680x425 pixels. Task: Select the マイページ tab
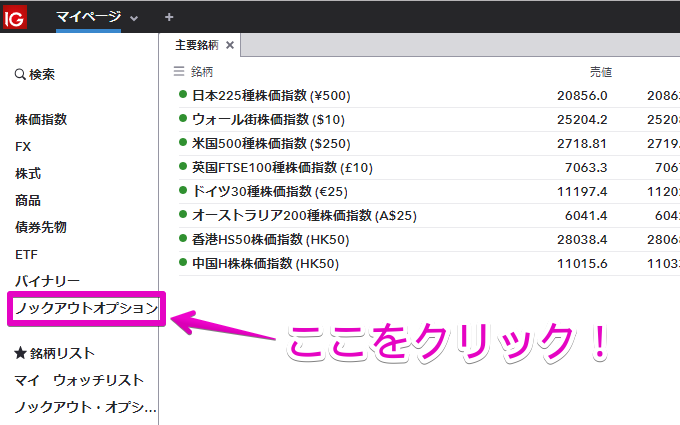coord(88,17)
